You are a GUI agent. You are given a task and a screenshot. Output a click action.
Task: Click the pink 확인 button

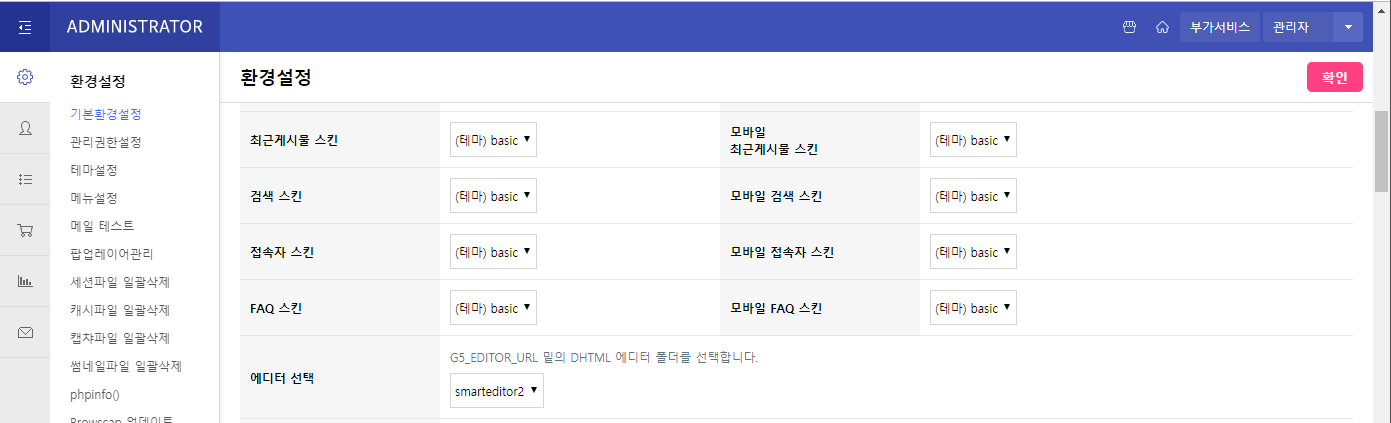pyautogui.click(x=1335, y=77)
